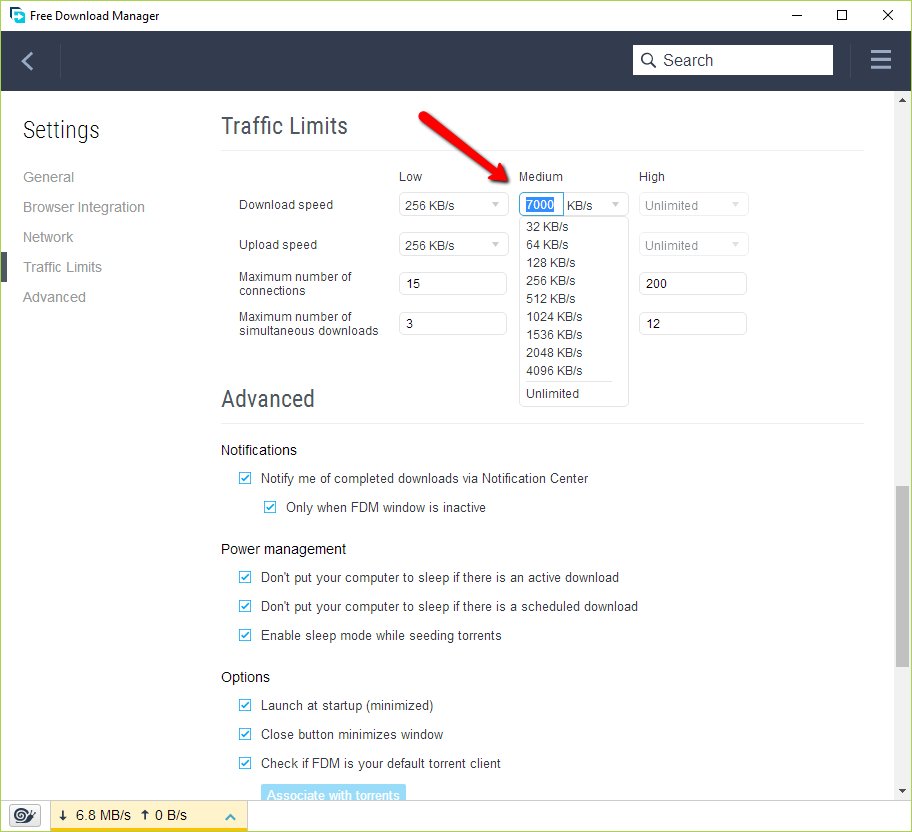This screenshot has height=832, width=912.
Task: Click the Medium download speed 7000 field
Action: 541,205
